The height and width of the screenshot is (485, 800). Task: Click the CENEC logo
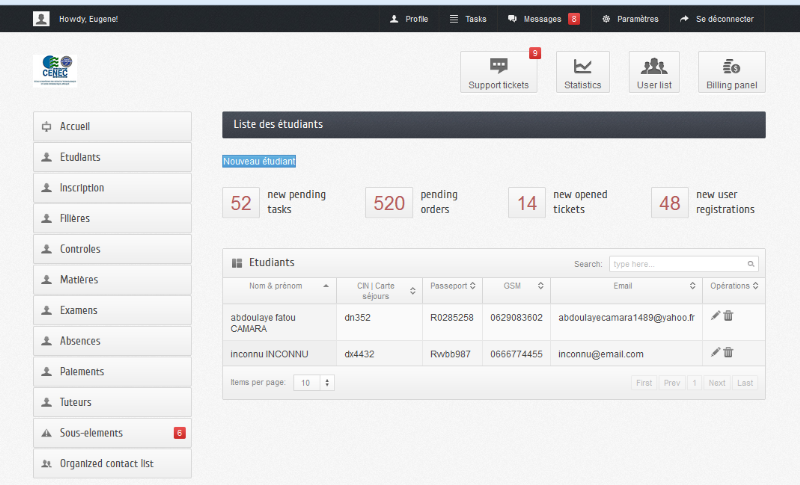tap(55, 70)
